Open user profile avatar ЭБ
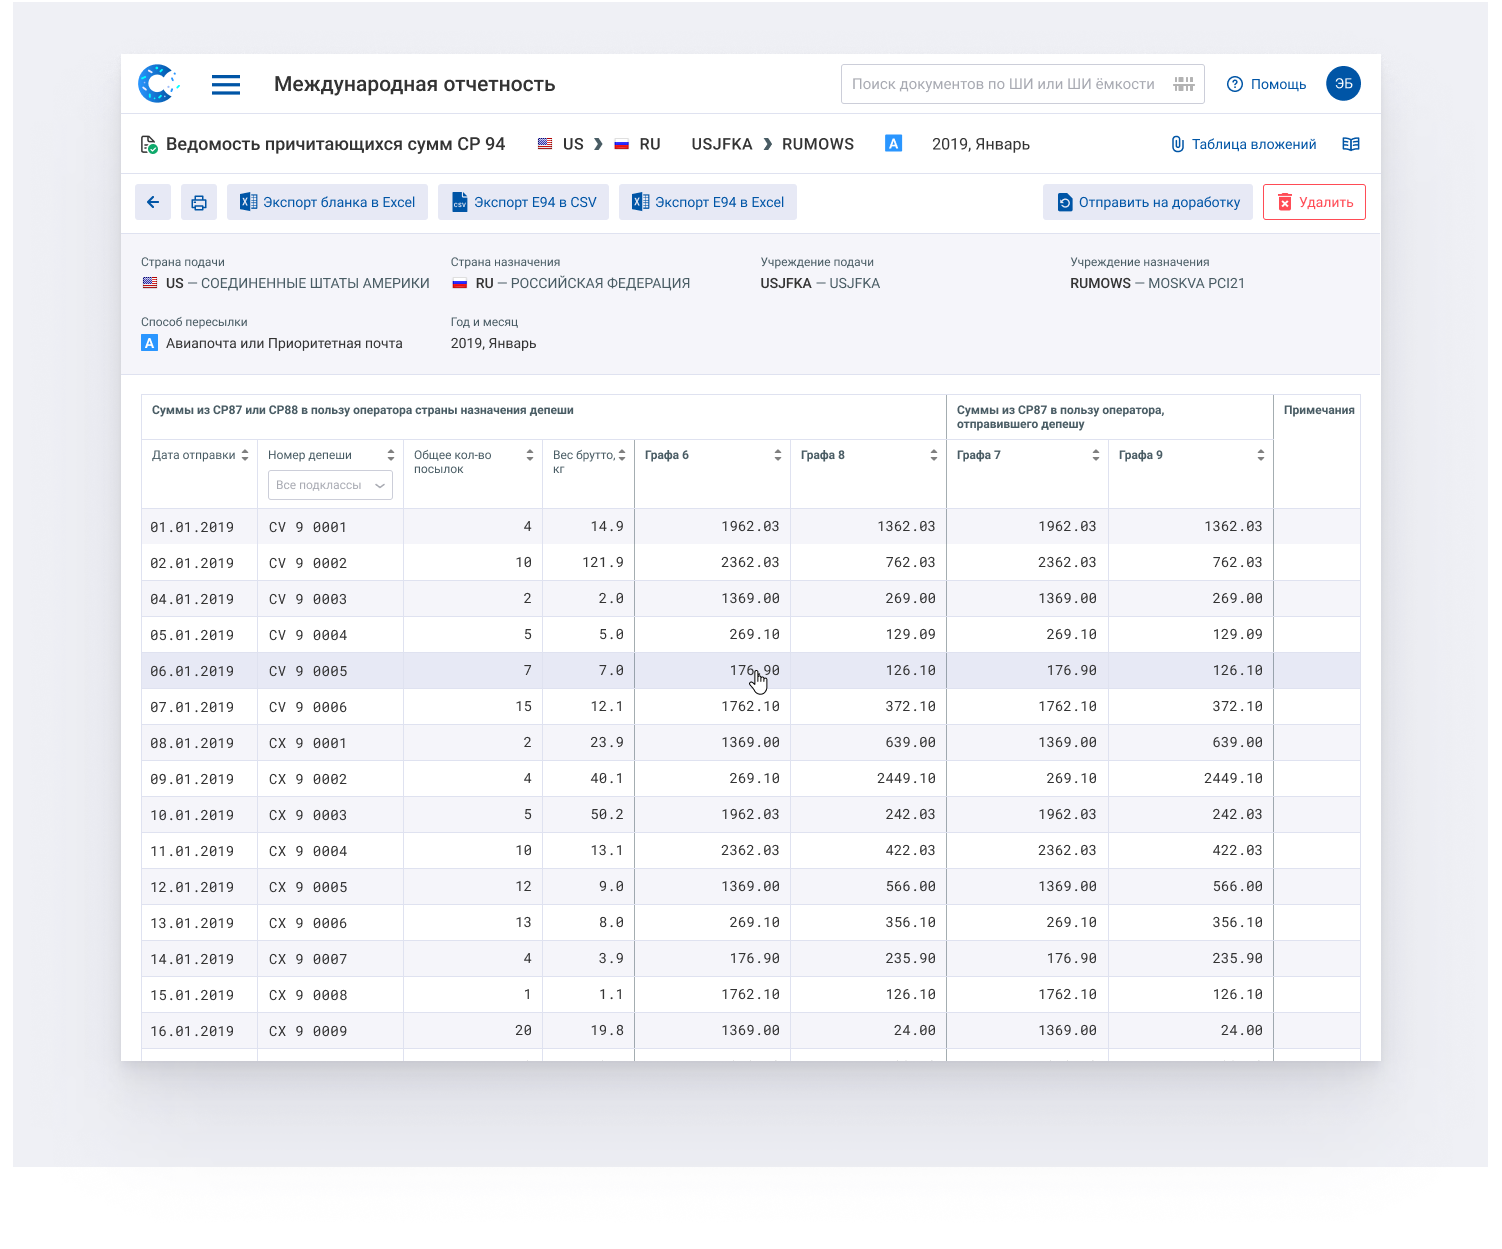 [1343, 84]
